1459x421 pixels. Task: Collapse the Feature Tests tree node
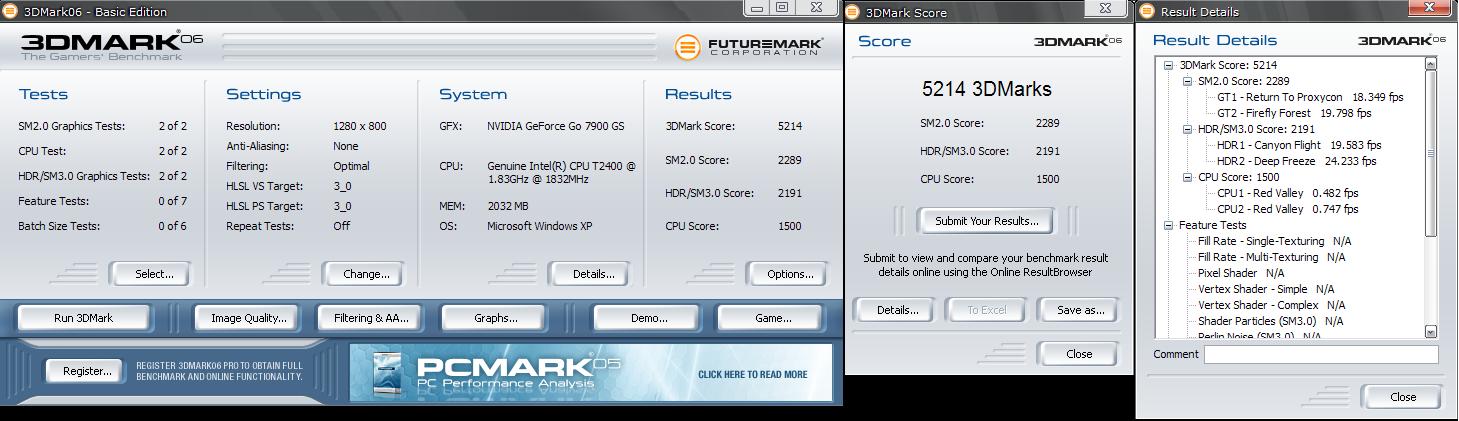pyautogui.click(x=1168, y=225)
